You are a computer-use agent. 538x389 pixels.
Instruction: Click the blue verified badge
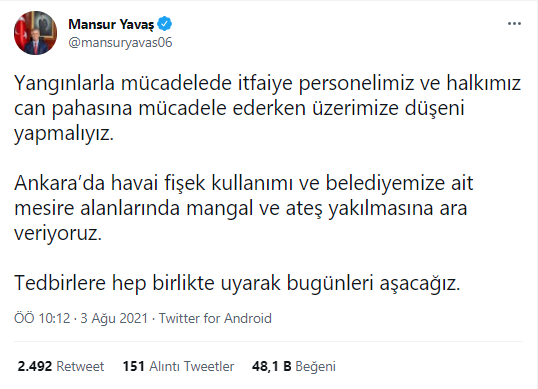coord(165,24)
